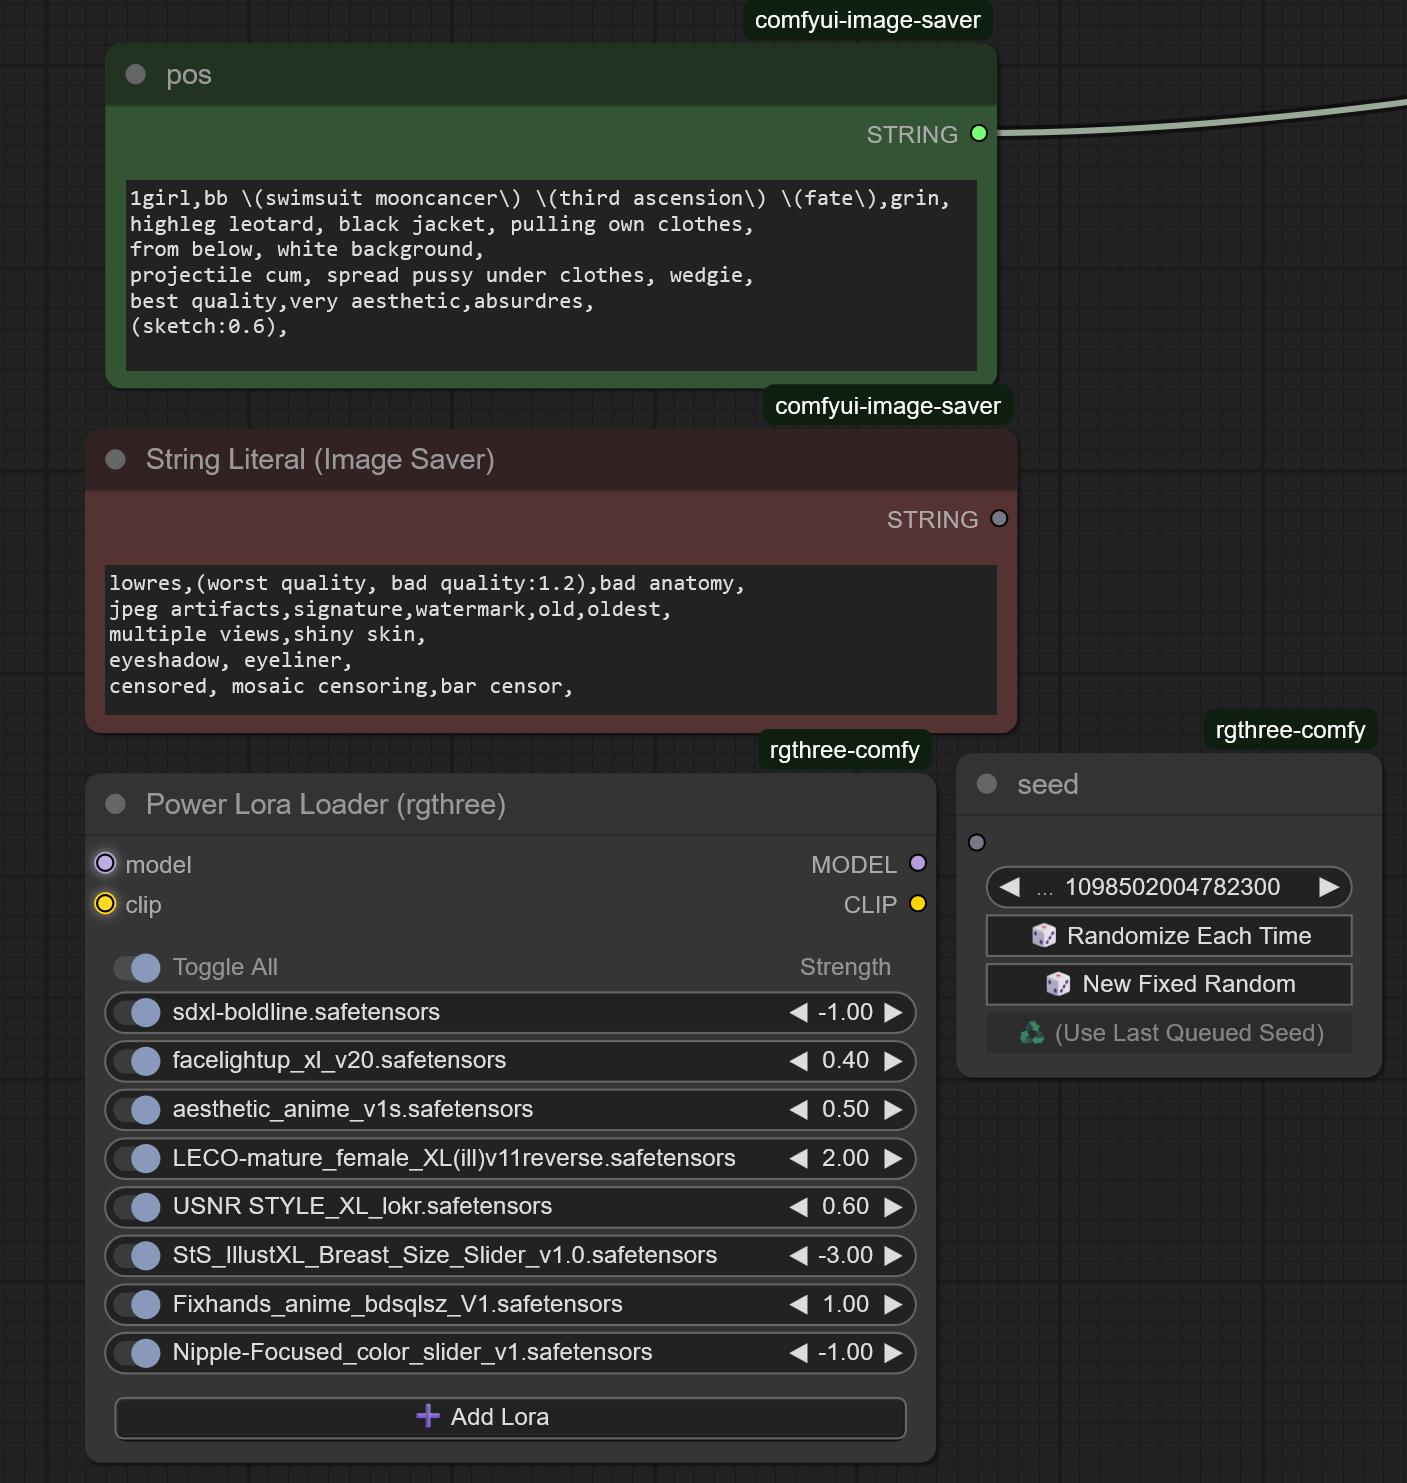Disable the sdxl-boldline.safetensors lora
The width and height of the screenshot is (1407, 1483).
coord(137,1012)
